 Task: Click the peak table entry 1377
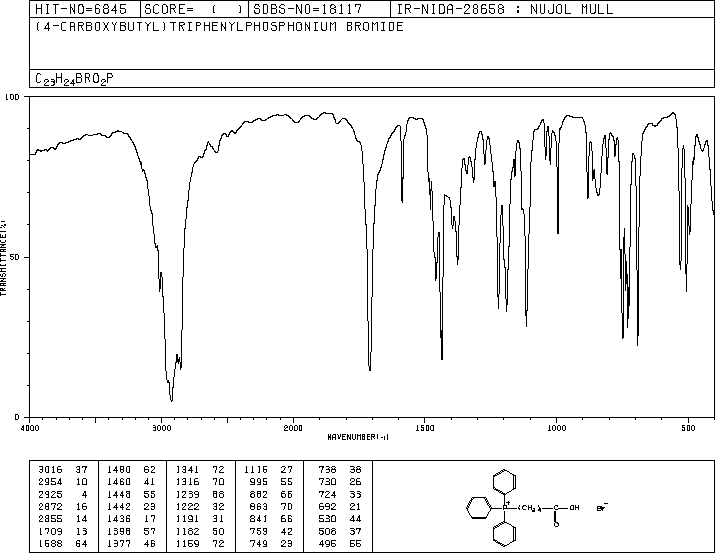point(119,543)
